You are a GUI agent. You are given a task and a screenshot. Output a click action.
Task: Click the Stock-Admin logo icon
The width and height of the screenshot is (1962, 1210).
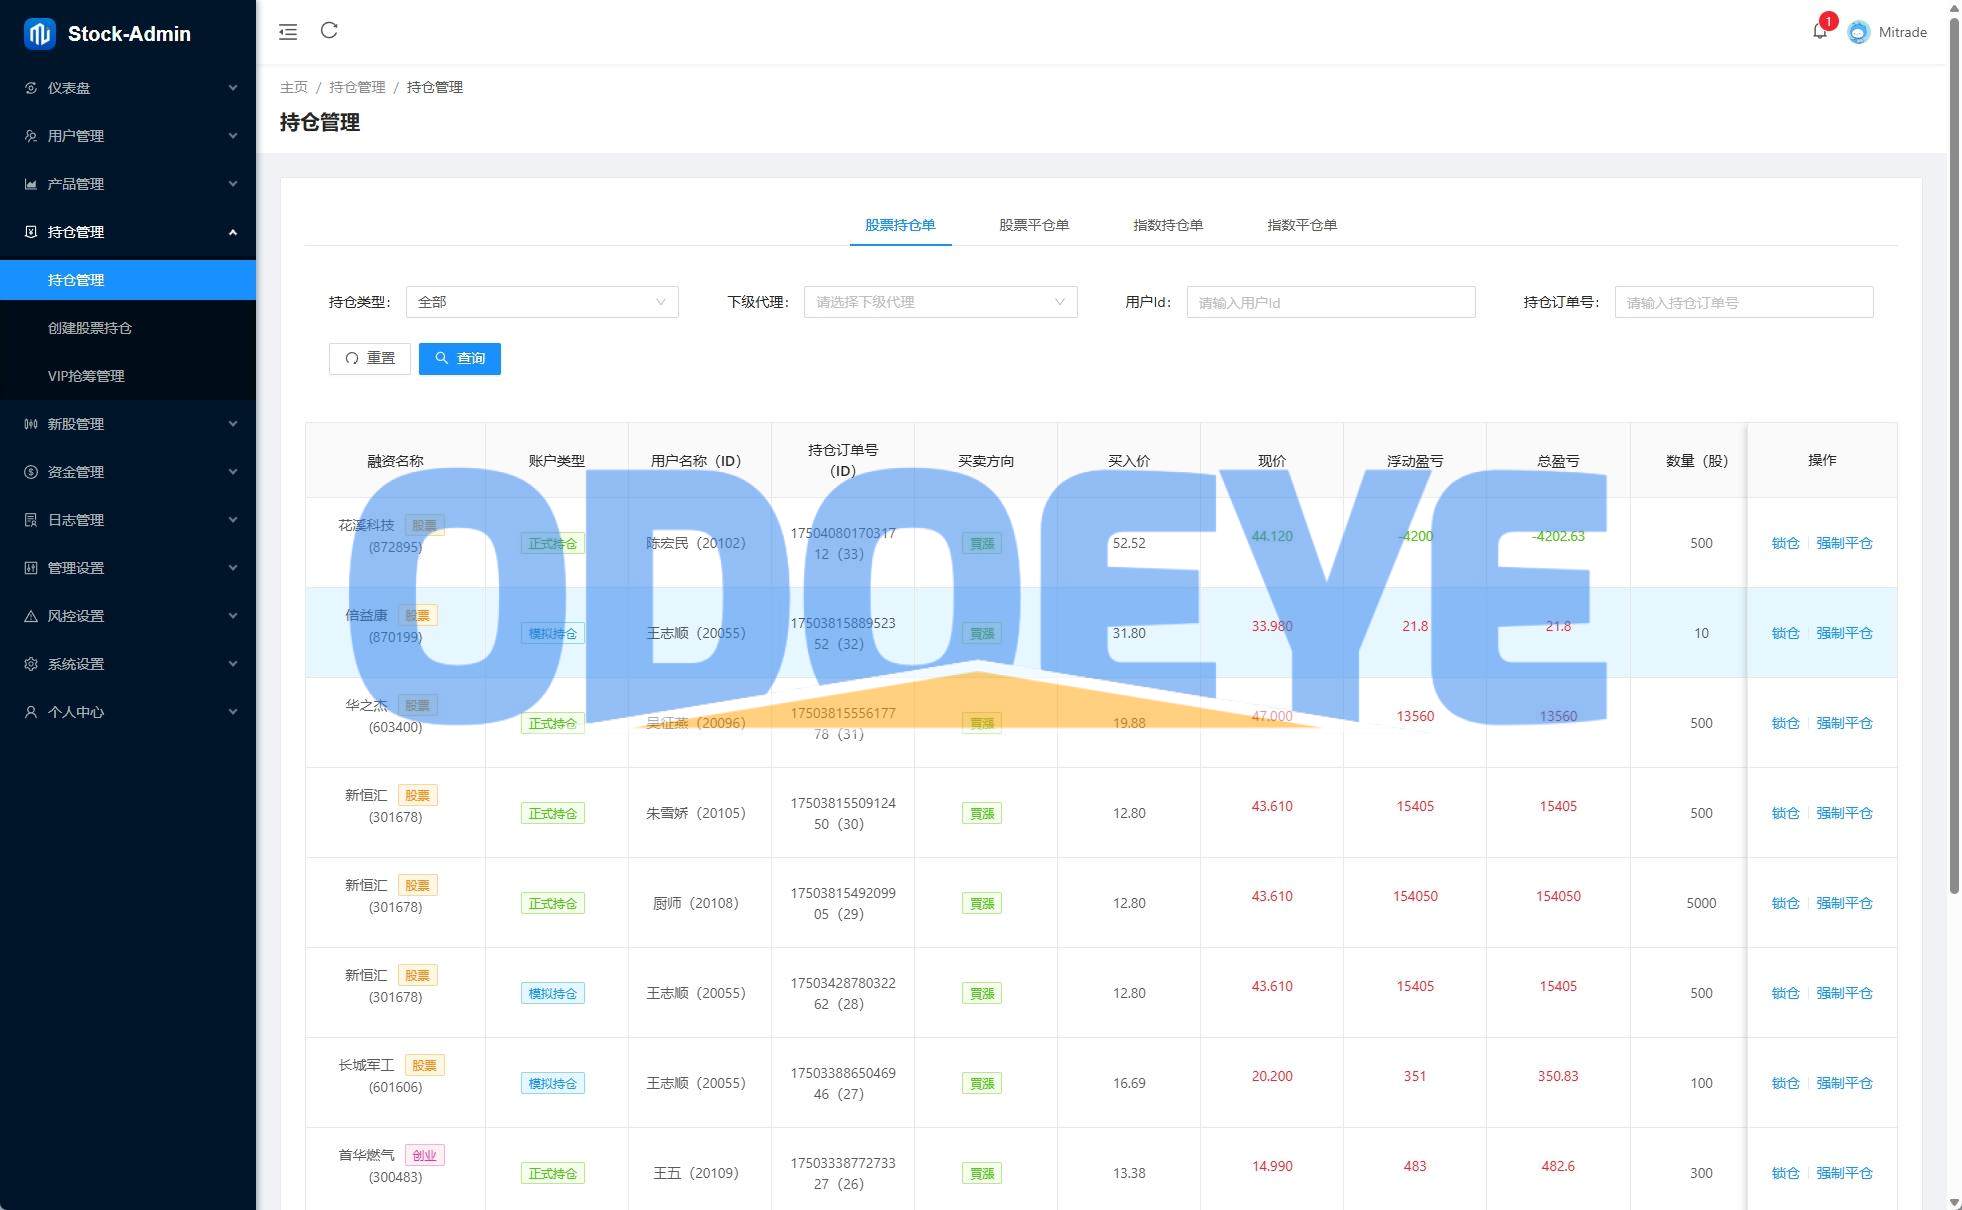[39, 34]
